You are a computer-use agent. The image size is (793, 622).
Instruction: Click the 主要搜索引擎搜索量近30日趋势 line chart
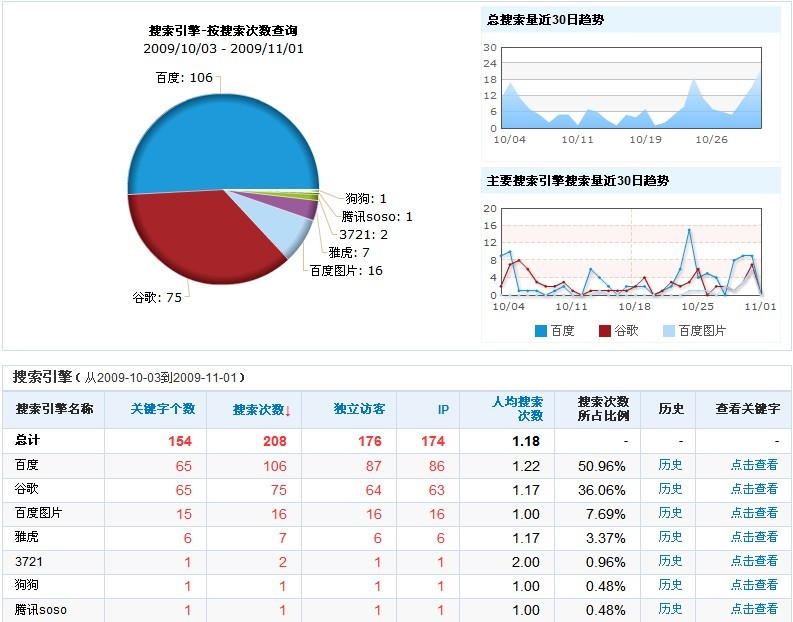click(631, 252)
